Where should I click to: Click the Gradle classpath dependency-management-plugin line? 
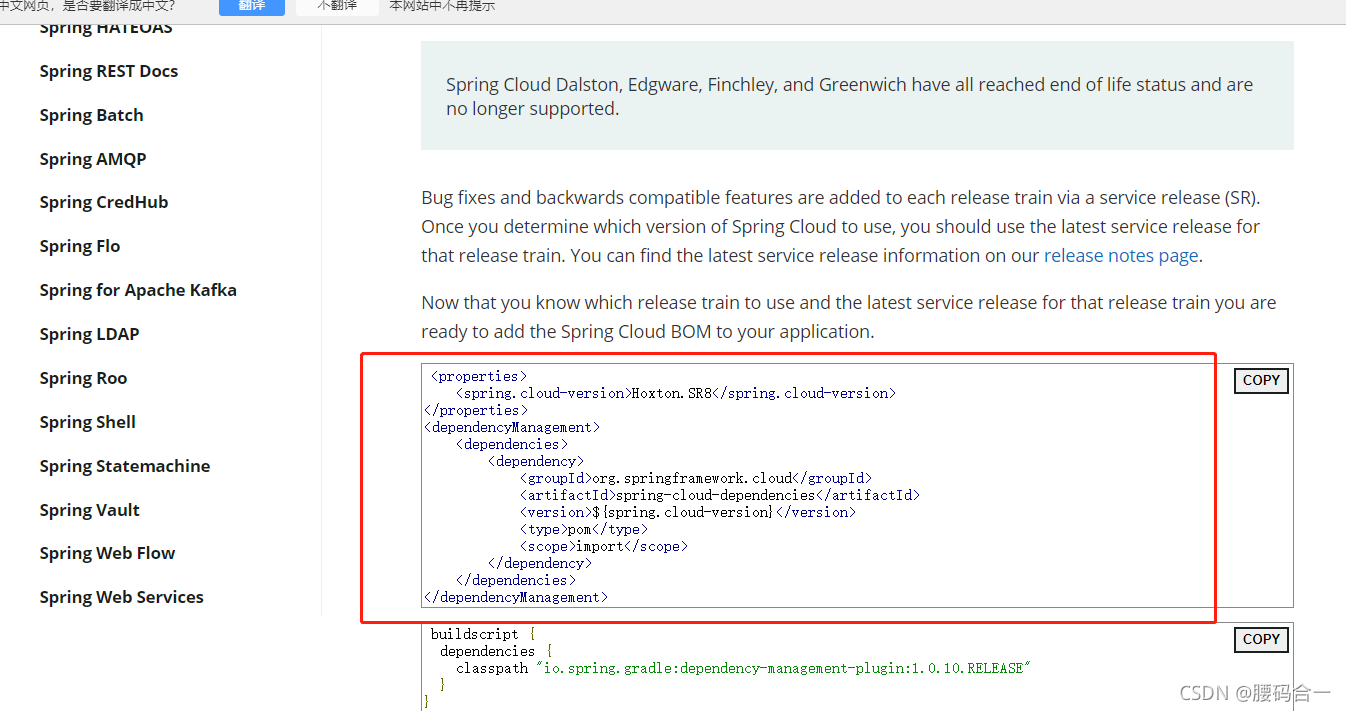tap(744, 668)
